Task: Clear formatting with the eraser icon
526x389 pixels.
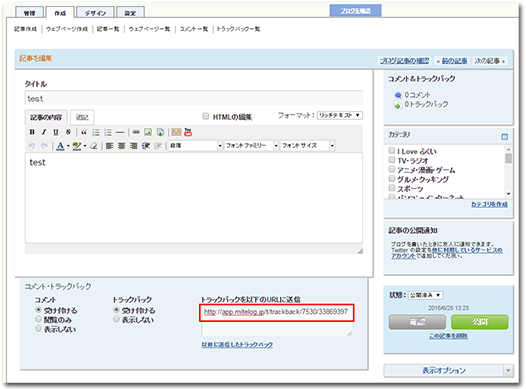Action: 94,146
